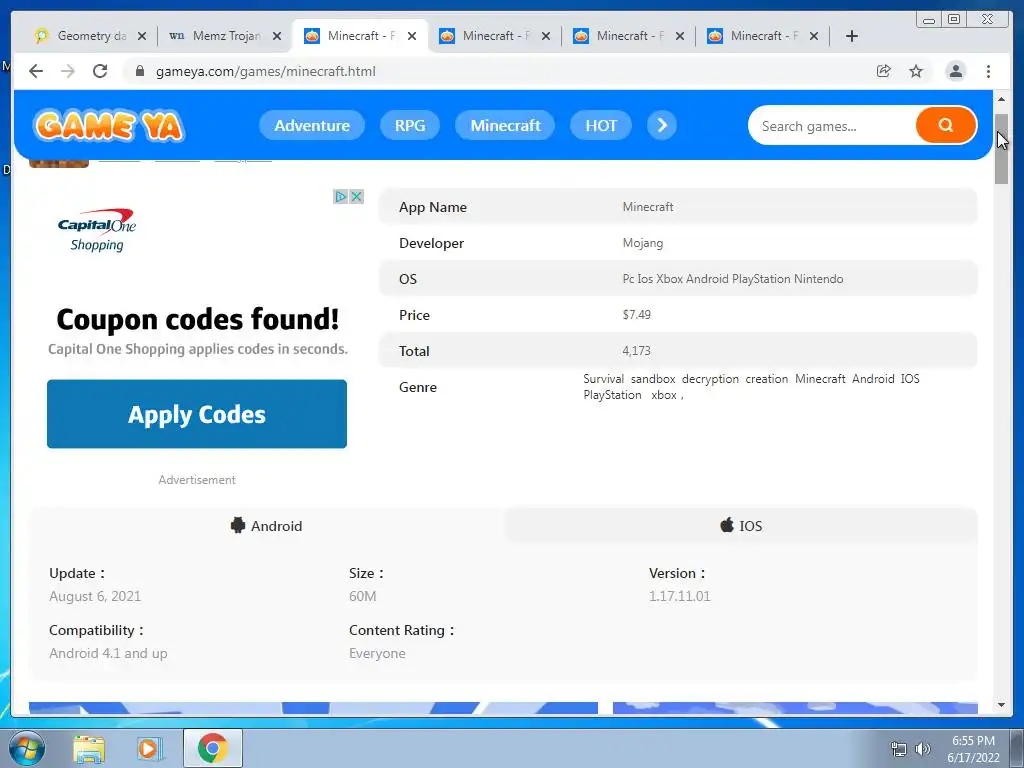This screenshot has width=1024, height=768.
Task: Open the Chrome profile avatar icon
Action: (x=955, y=71)
